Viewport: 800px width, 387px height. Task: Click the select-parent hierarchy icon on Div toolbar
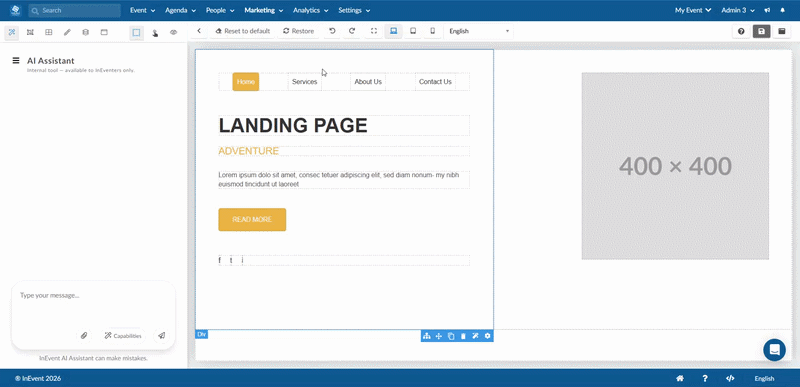pyautogui.click(x=427, y=336)
